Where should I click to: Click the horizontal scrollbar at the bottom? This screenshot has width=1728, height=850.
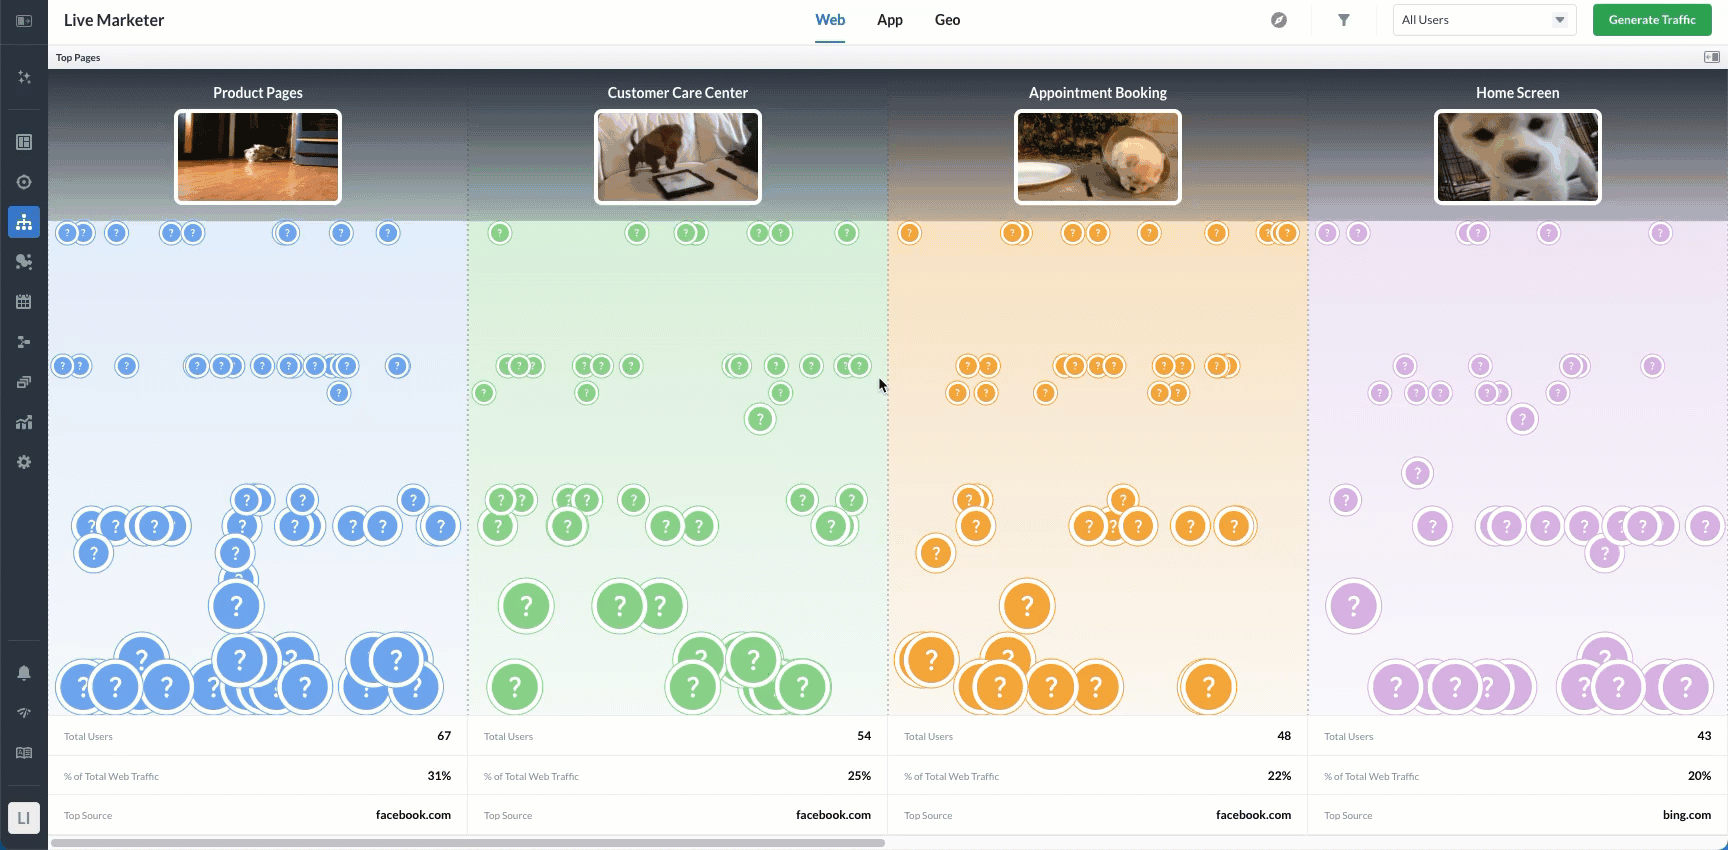click(468, 843)
